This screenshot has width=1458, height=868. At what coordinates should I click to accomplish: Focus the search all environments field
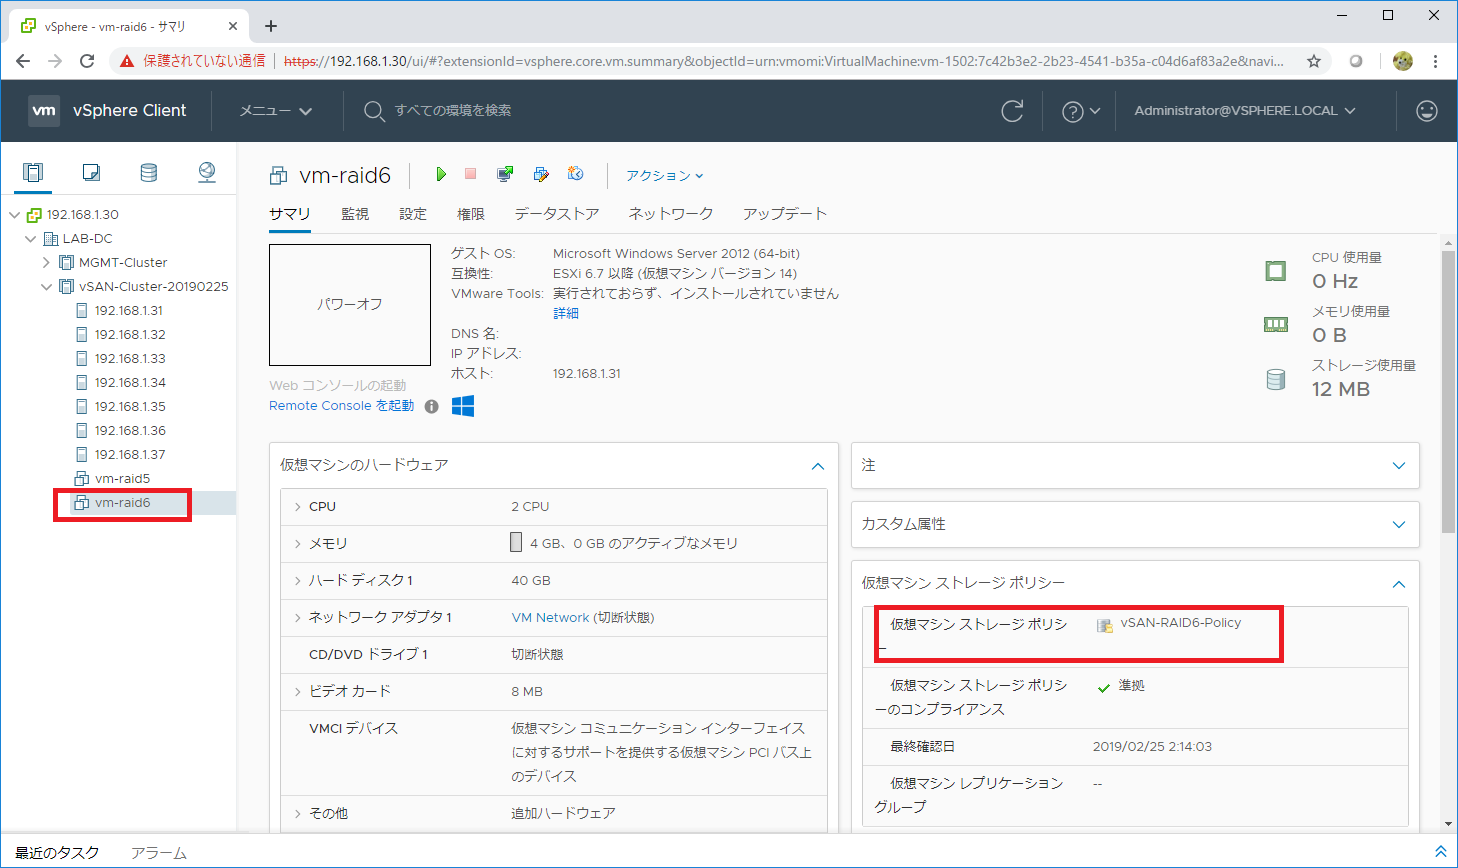click(x=453, y=111)
